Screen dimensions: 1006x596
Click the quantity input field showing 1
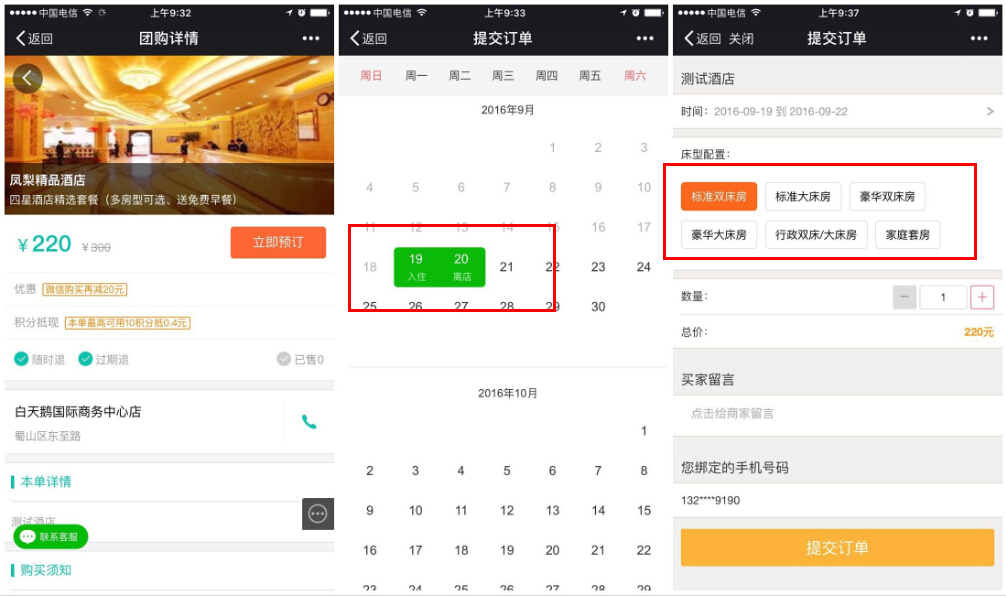(943, 297)
